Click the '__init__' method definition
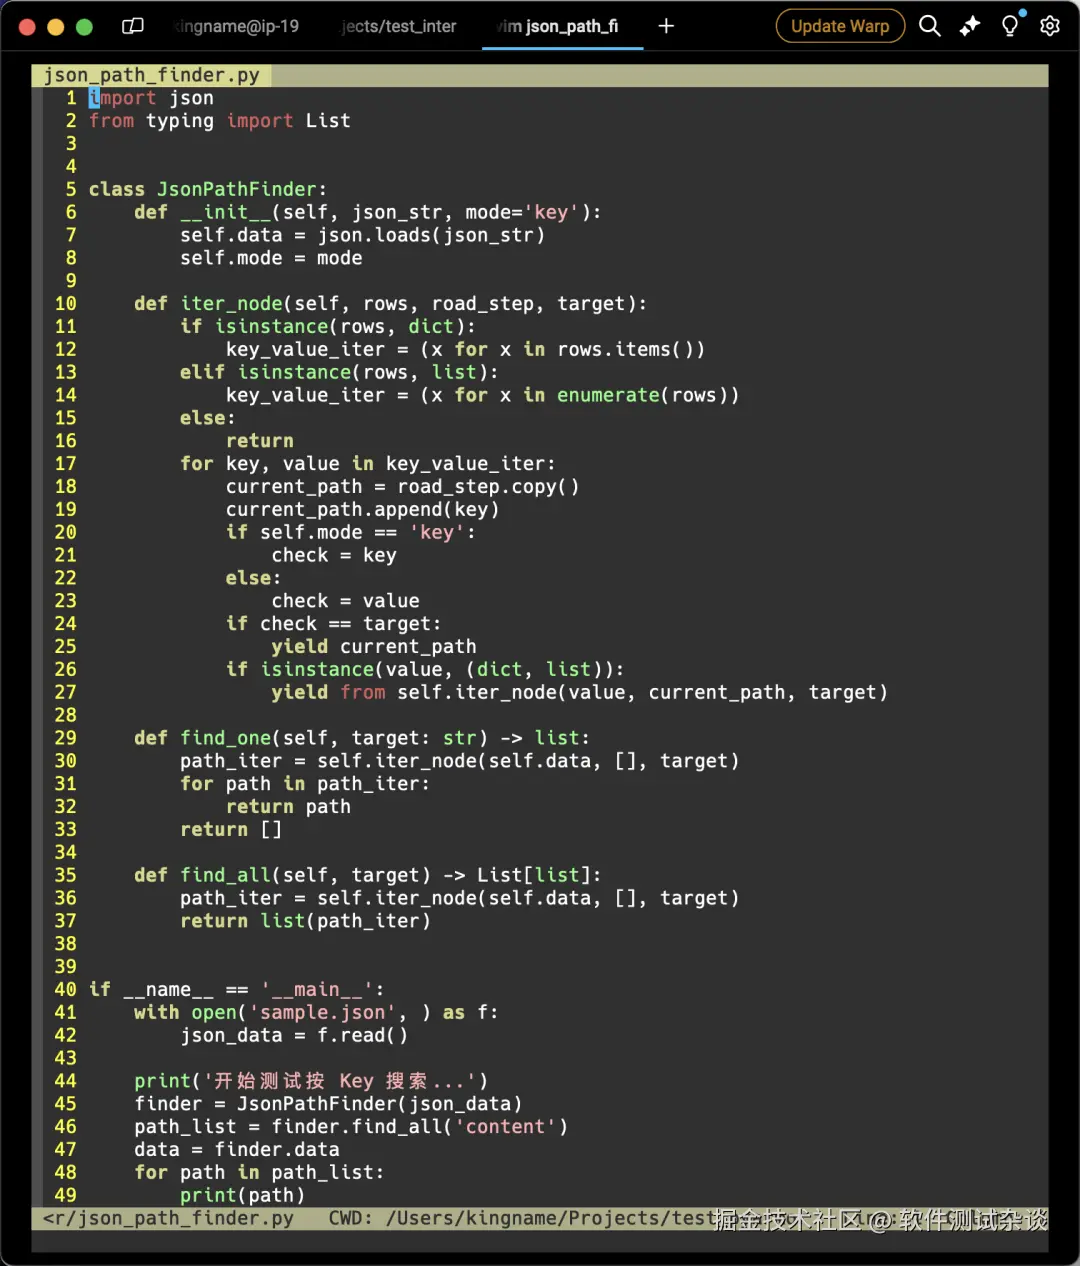The height and width of the screenshot is (1266, 1080). pyautogui.click(x=368, y=212)
